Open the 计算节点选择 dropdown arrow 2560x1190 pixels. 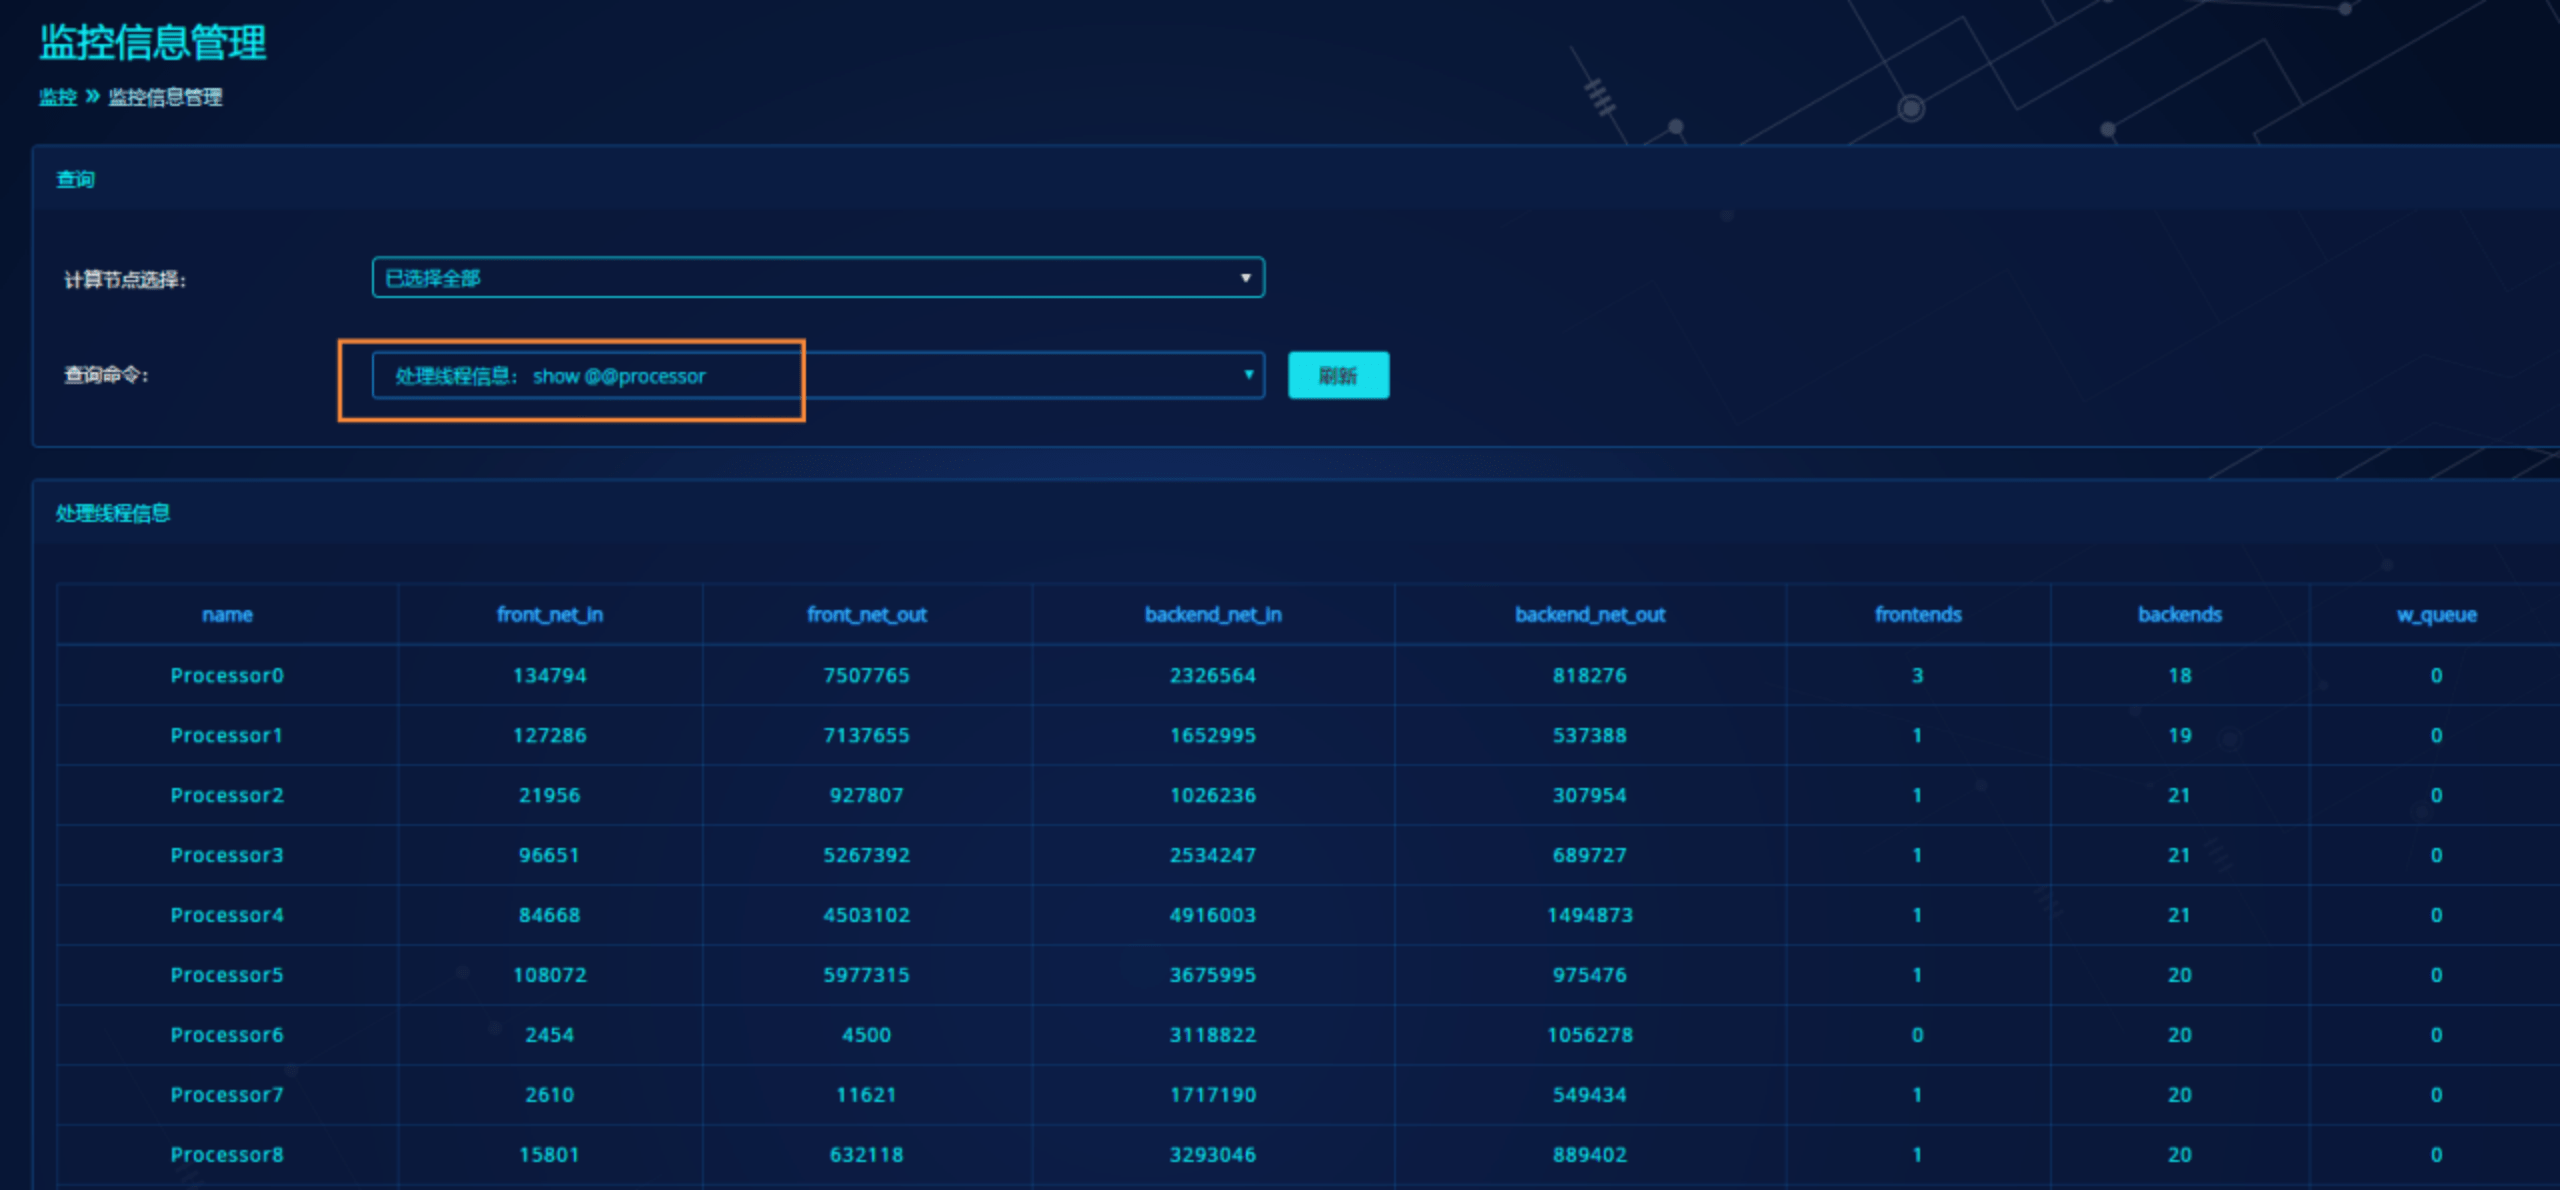tap(1245, 278)
